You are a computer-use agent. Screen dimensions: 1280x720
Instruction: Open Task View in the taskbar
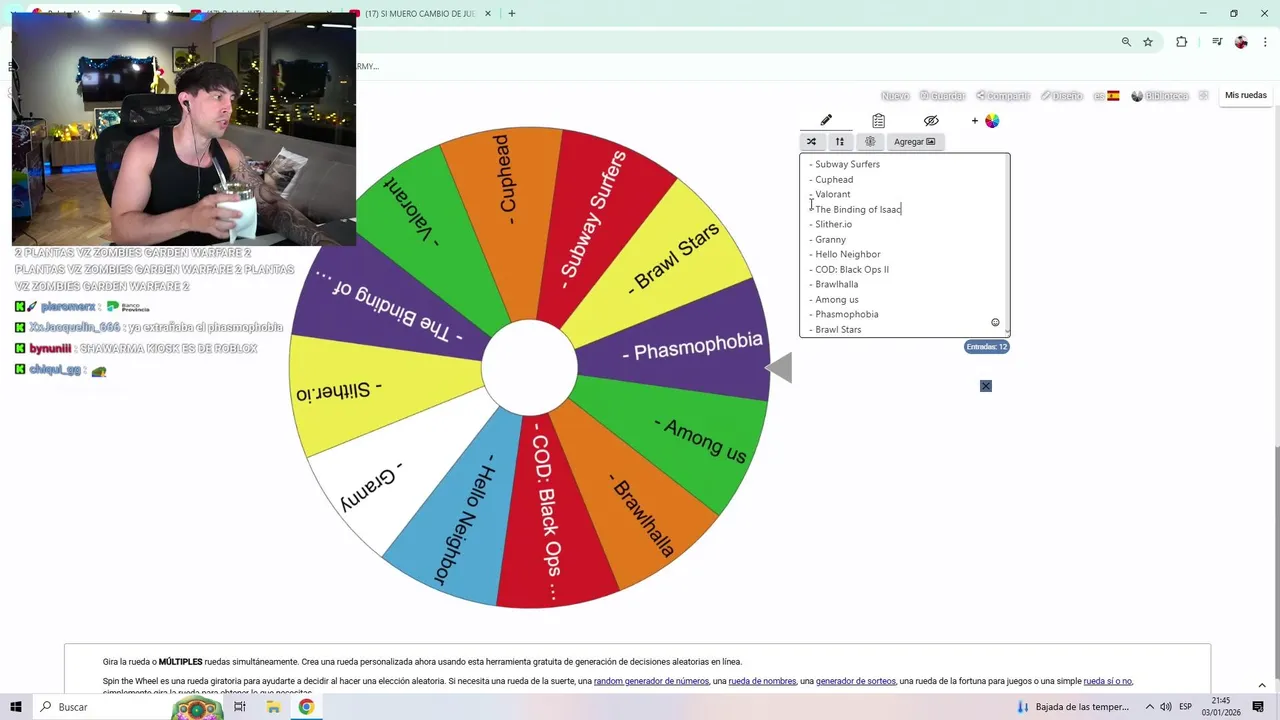pos(240,707)
